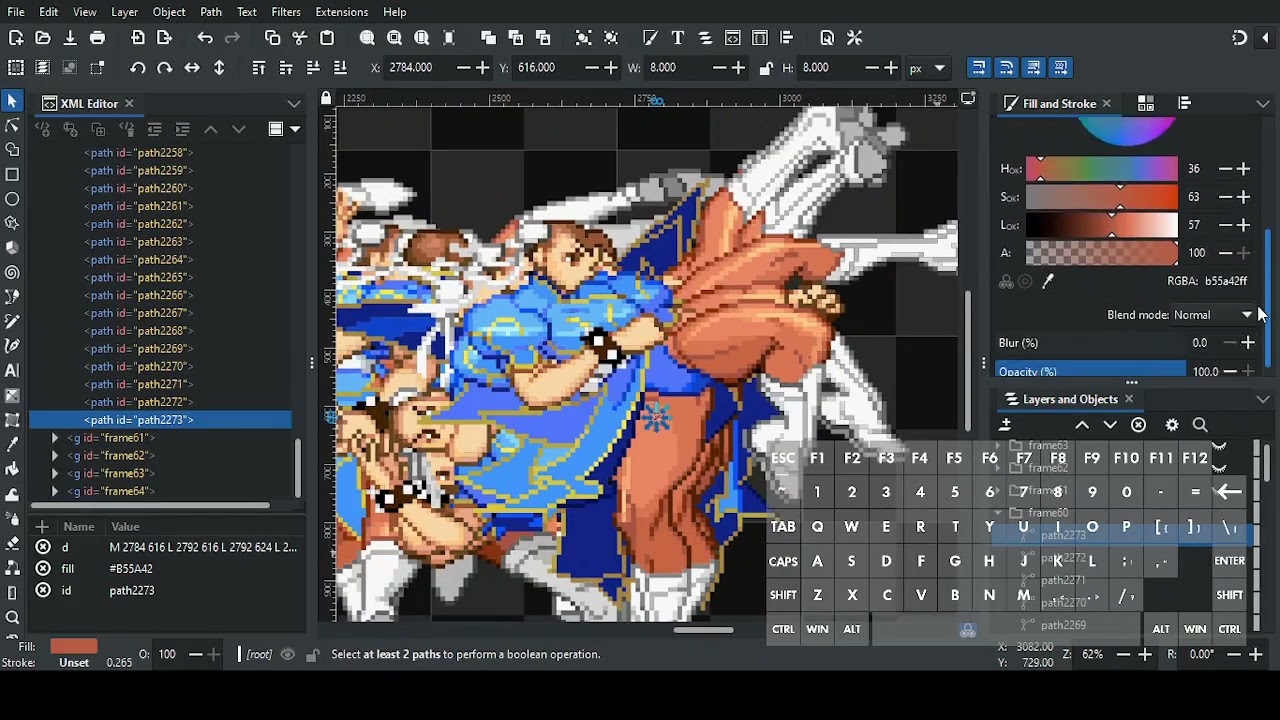Toggle the guides lock at canvas corner
1280x720 pixels.
point(326,98)
